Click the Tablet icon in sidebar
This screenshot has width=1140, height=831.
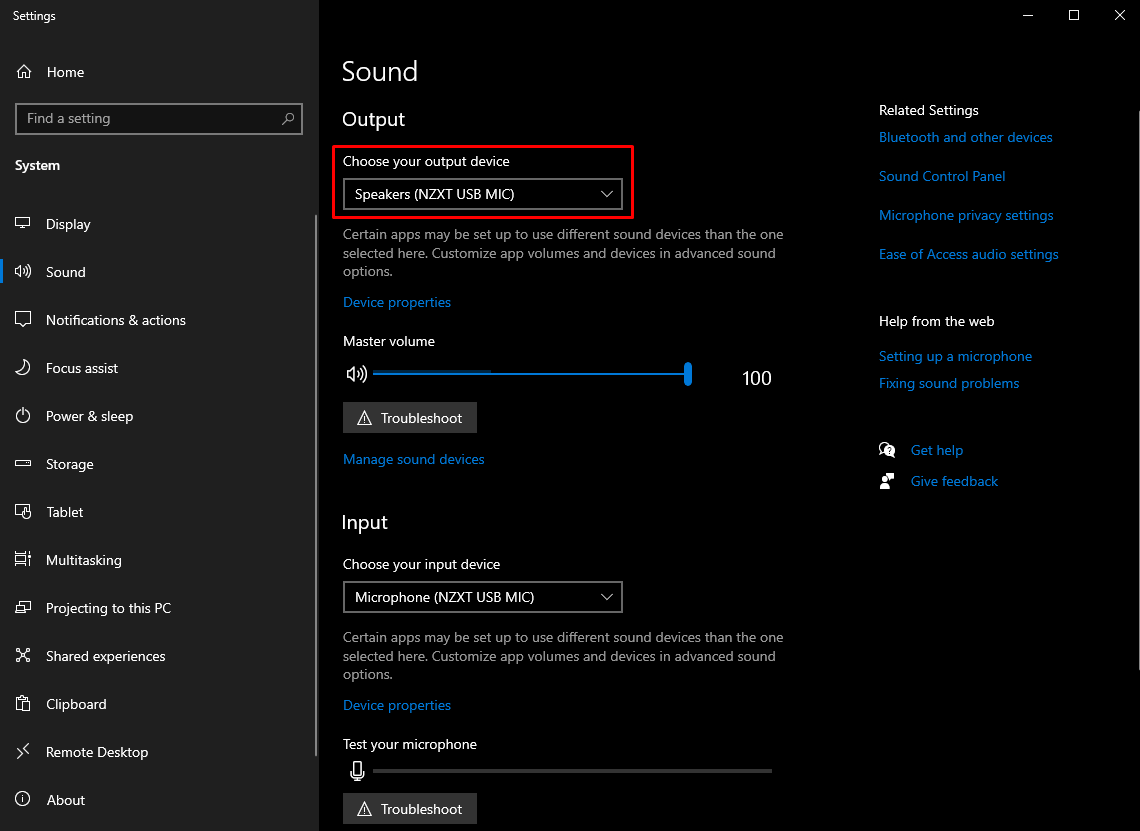[23, 511]
